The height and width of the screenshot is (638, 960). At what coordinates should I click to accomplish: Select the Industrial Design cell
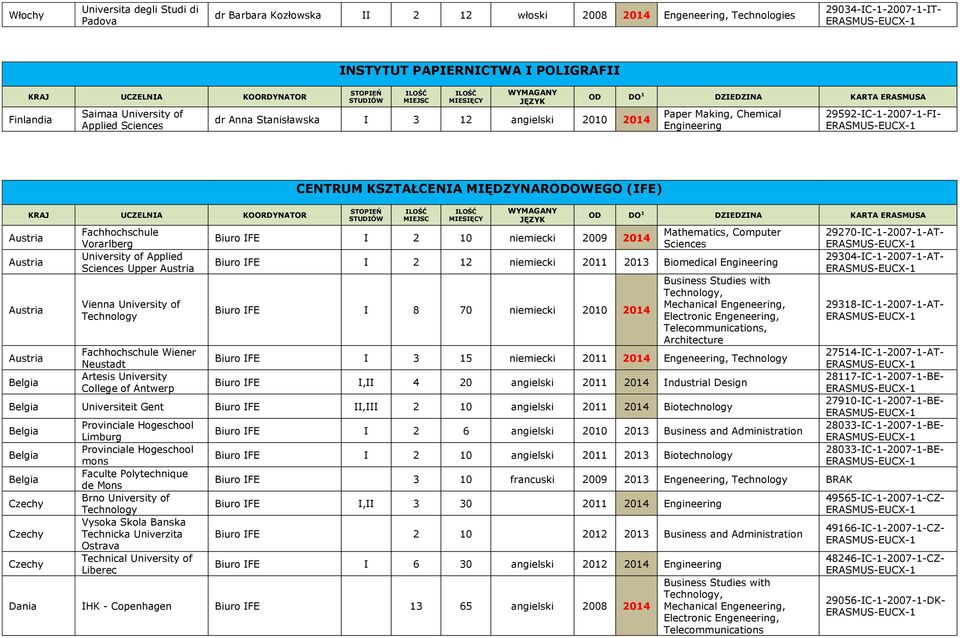(x=738, y=383)
